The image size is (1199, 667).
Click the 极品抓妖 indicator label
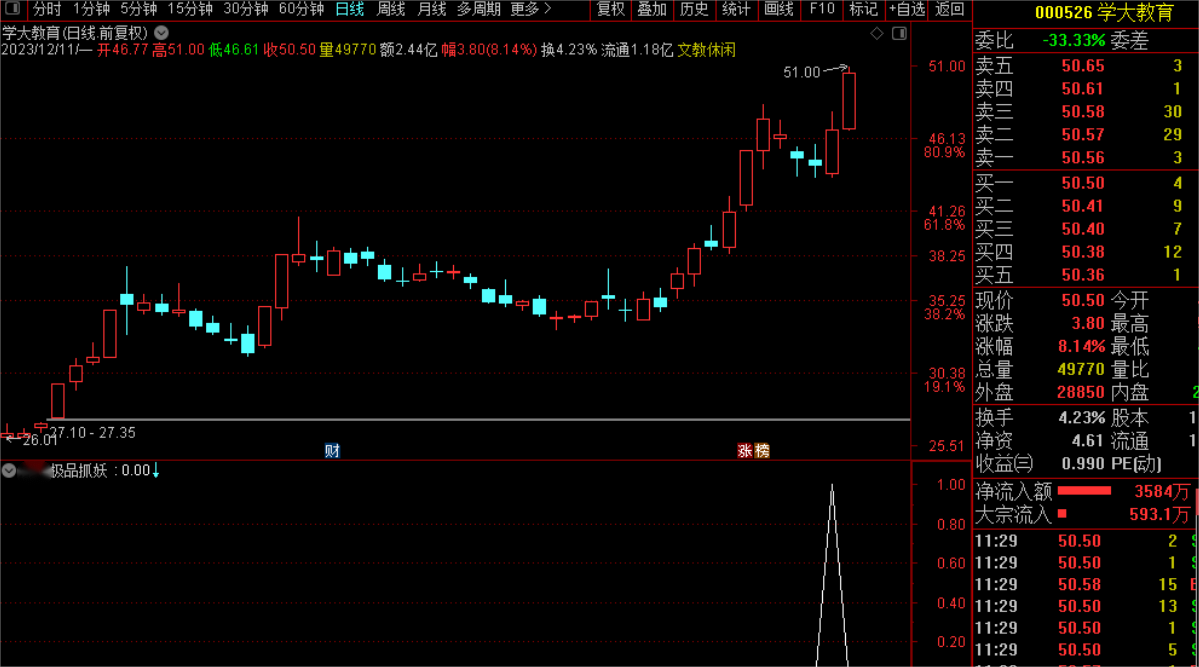[x=79, y=470]
